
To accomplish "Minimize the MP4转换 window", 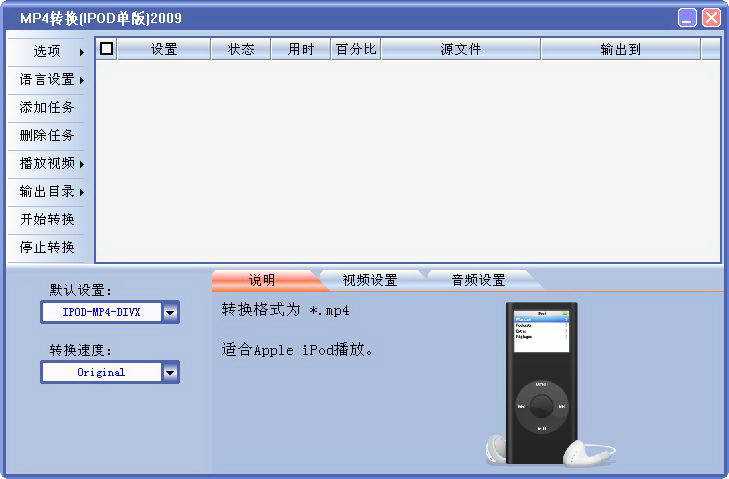I will (x=687, y=18).
